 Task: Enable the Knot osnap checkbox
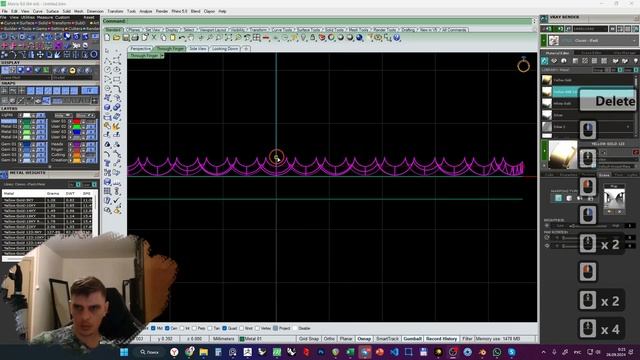(x=242, y=328)
